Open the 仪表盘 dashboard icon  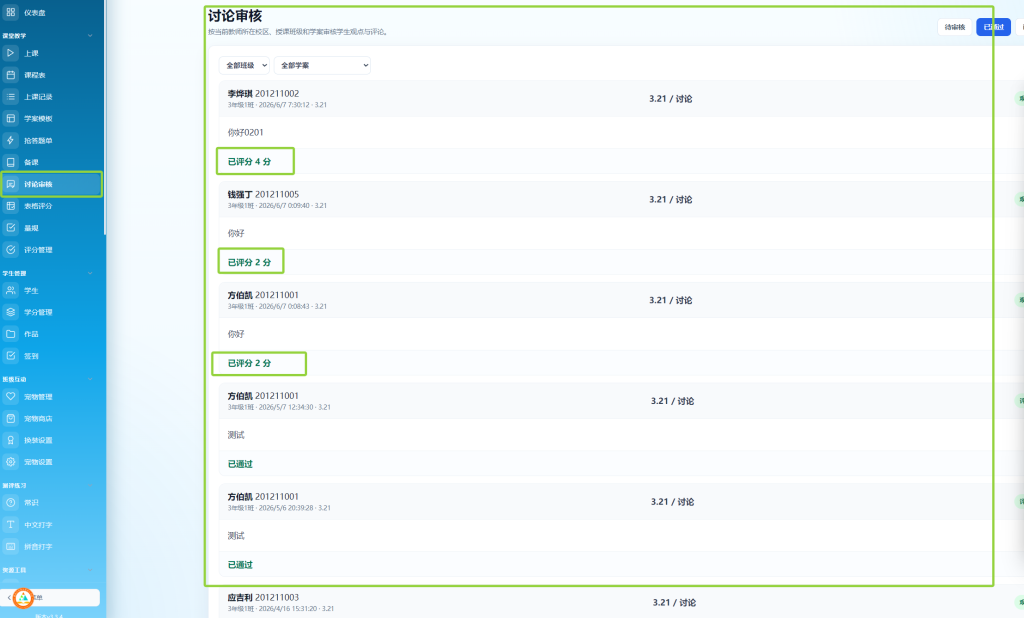click(10, 12)
